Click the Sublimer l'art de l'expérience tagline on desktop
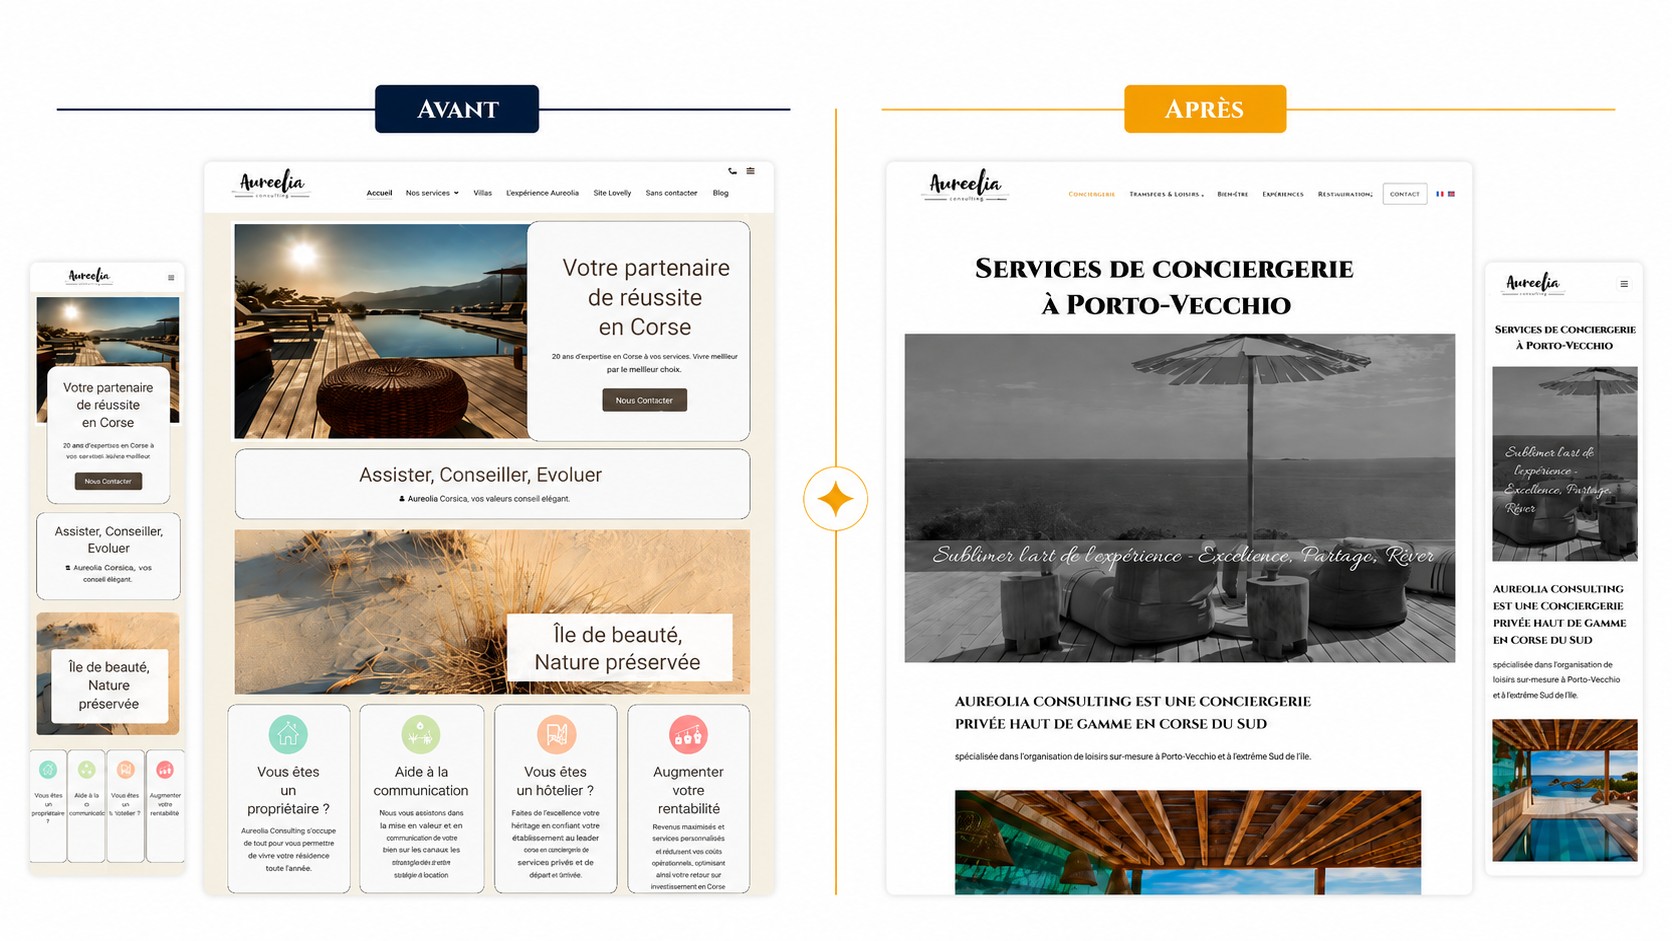Image resolution: width=1672 pixels, height=941 pixels. point(1183,556)
